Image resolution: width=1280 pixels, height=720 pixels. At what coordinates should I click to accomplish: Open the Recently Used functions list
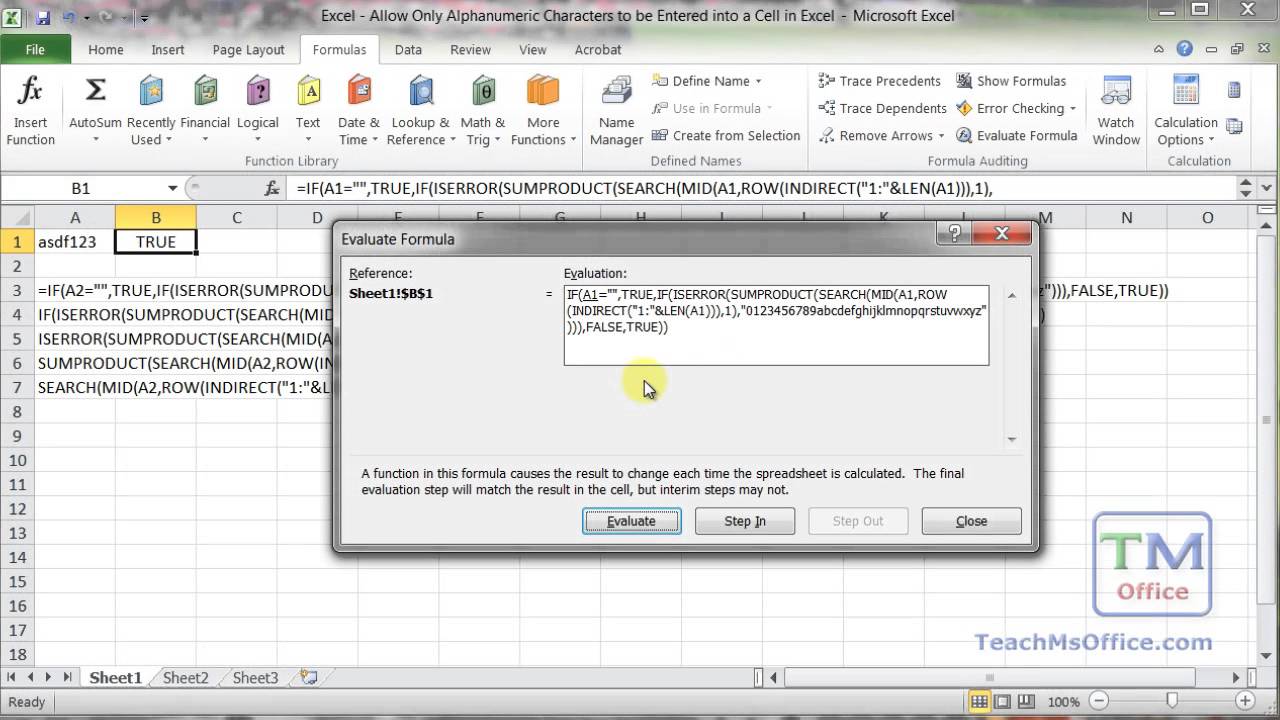[x=152, y=111]
